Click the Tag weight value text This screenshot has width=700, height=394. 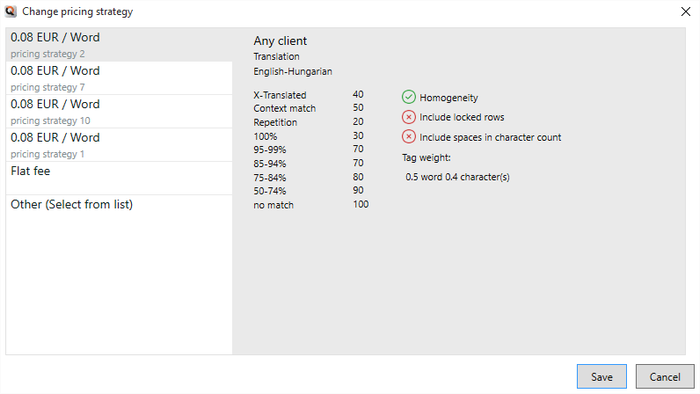point(457,177)
